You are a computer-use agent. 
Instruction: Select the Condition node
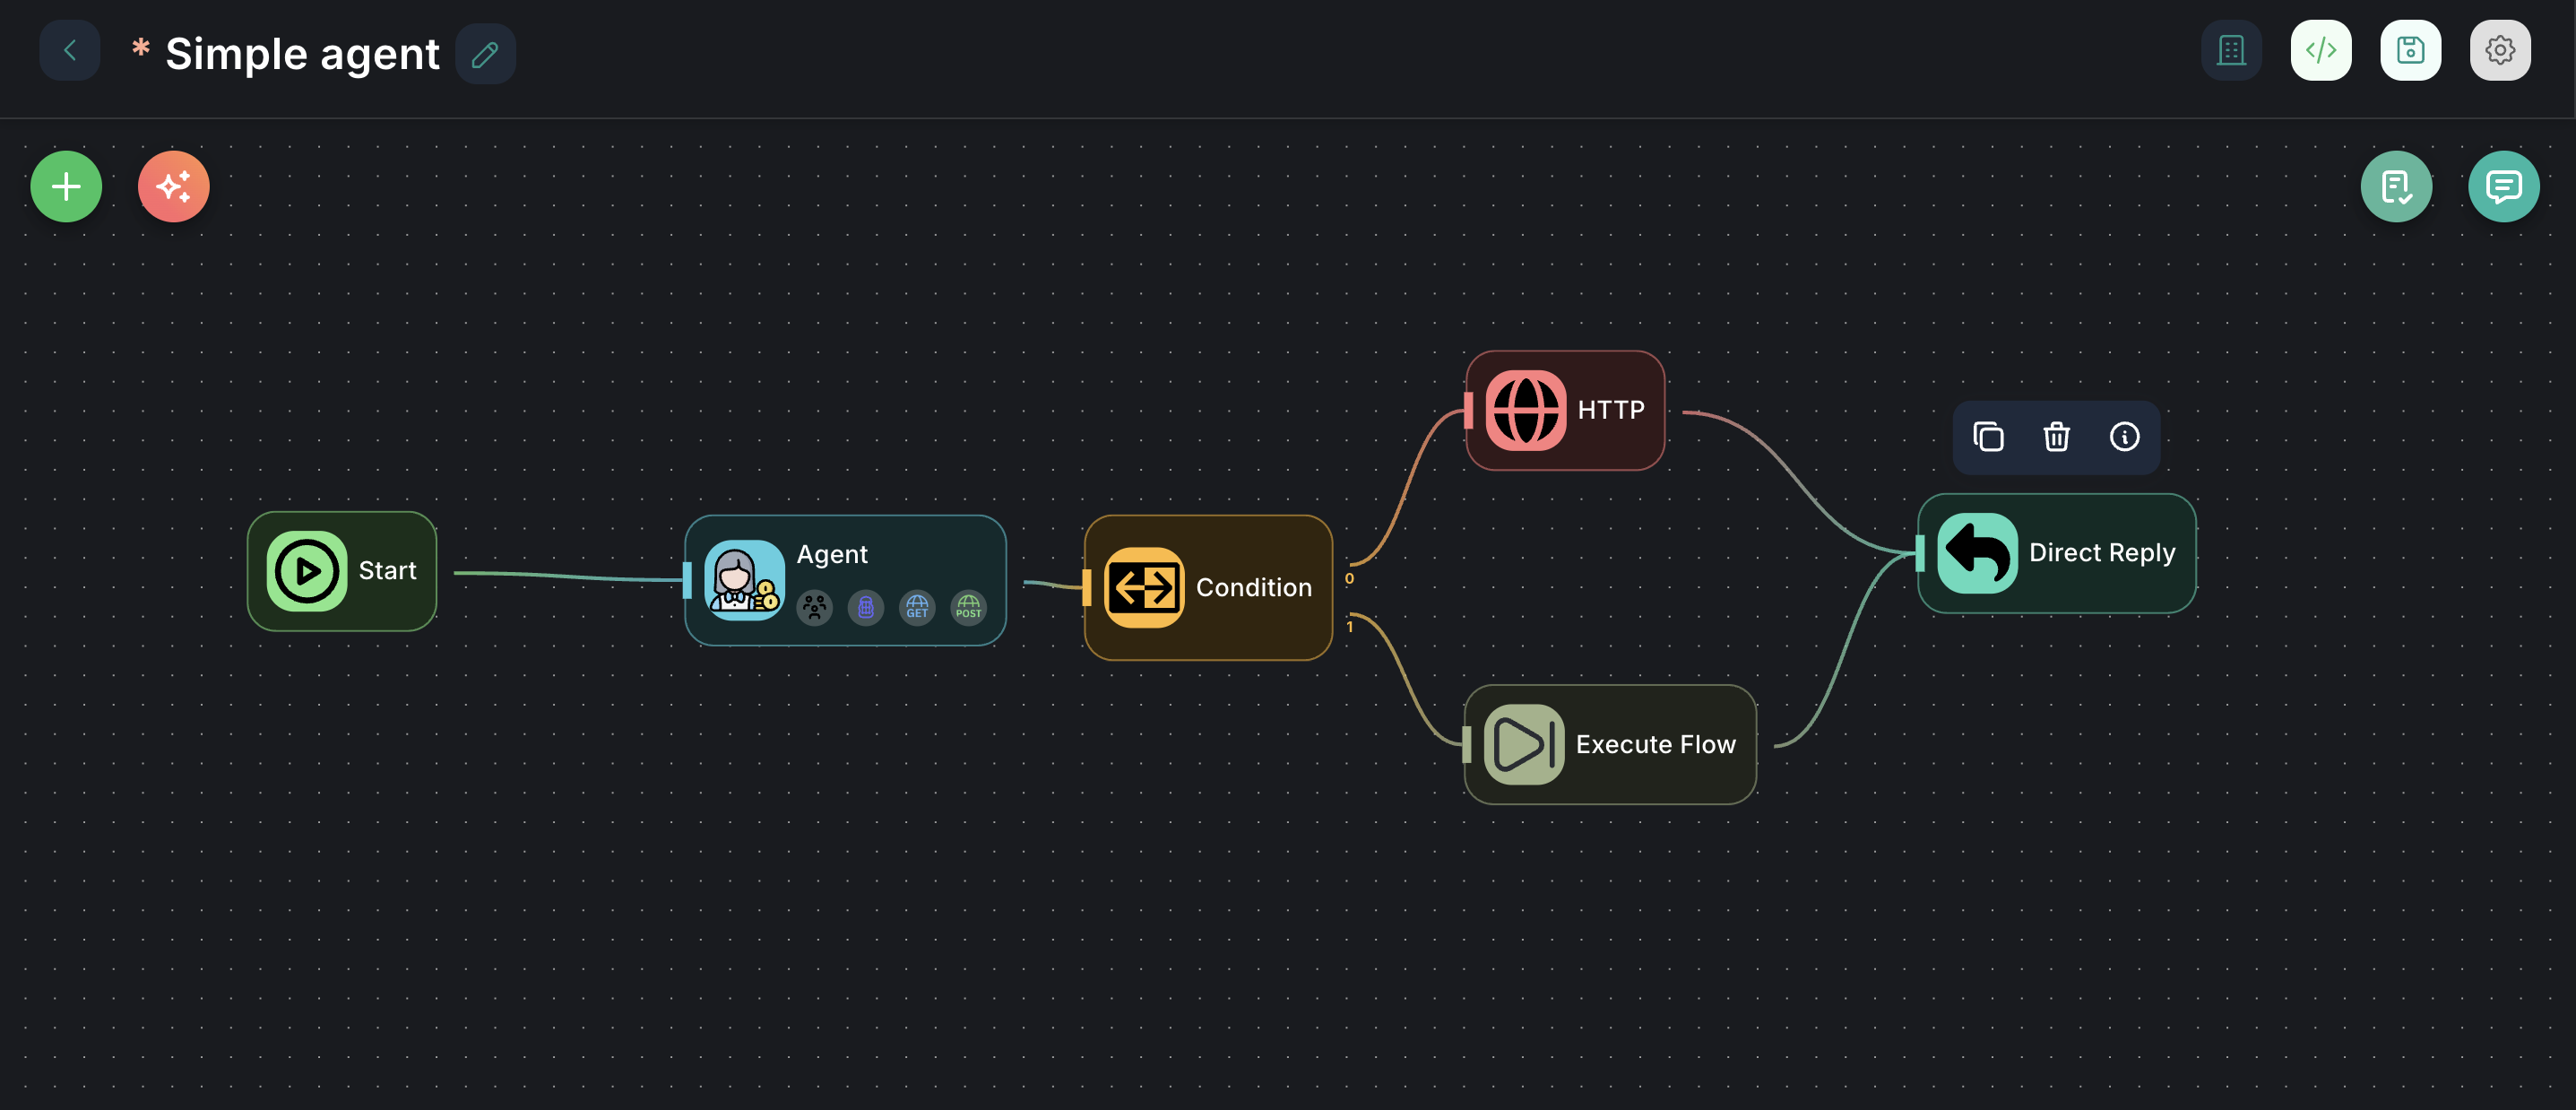click(1208, 588)
